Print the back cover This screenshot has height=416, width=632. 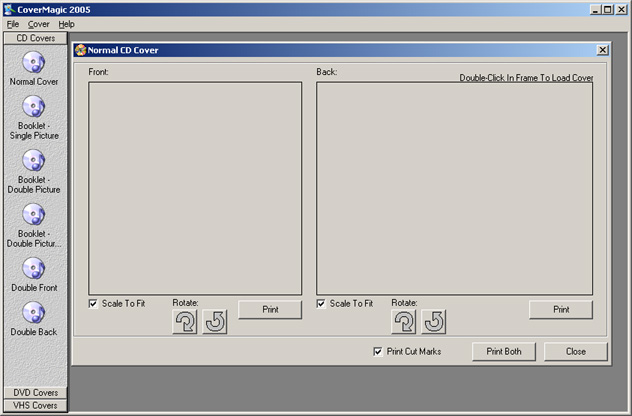point(561,310)
